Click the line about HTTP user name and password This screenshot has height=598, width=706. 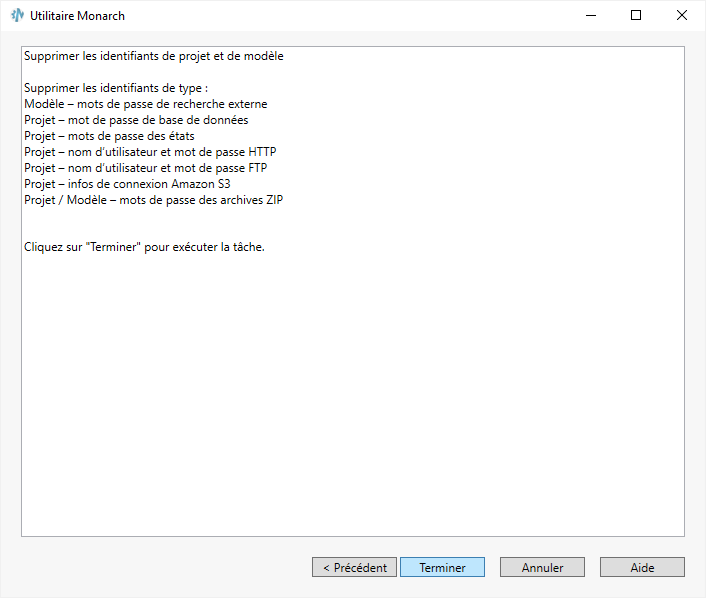click(150, 152)
